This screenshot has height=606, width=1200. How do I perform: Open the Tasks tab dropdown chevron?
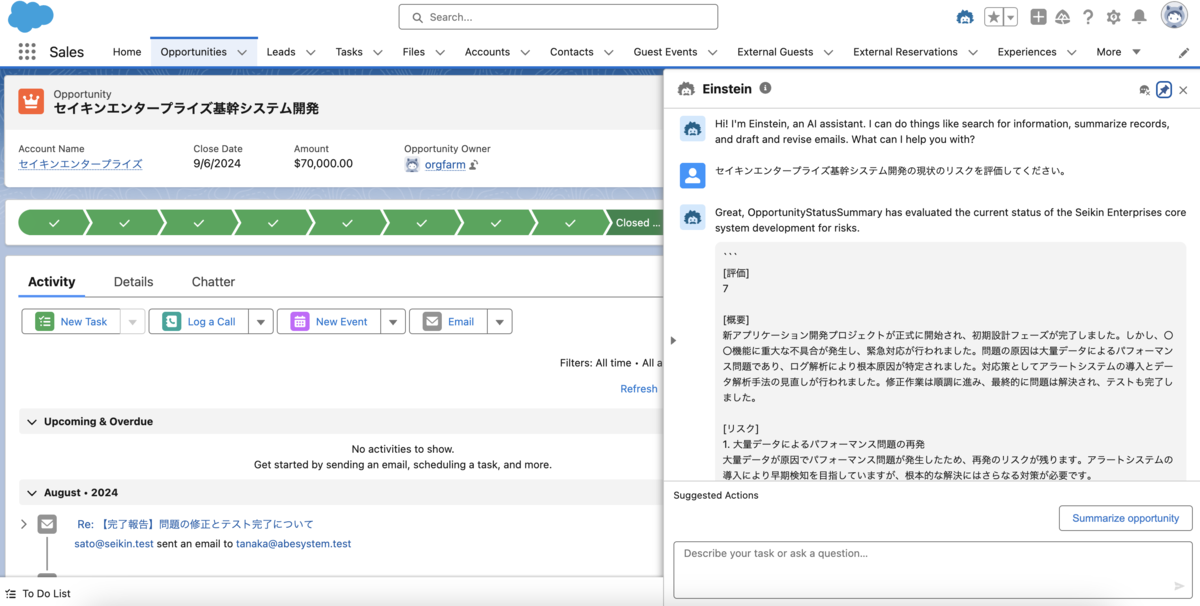(x=377, y=52)
